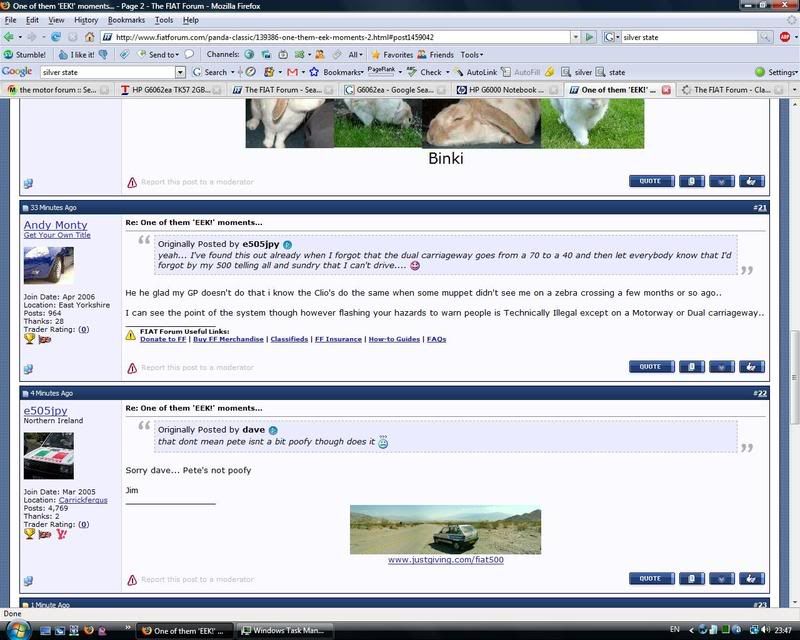Switch to 'the motor forum' tab
Viewport: 800px width, 640px height.
point(57,90)
